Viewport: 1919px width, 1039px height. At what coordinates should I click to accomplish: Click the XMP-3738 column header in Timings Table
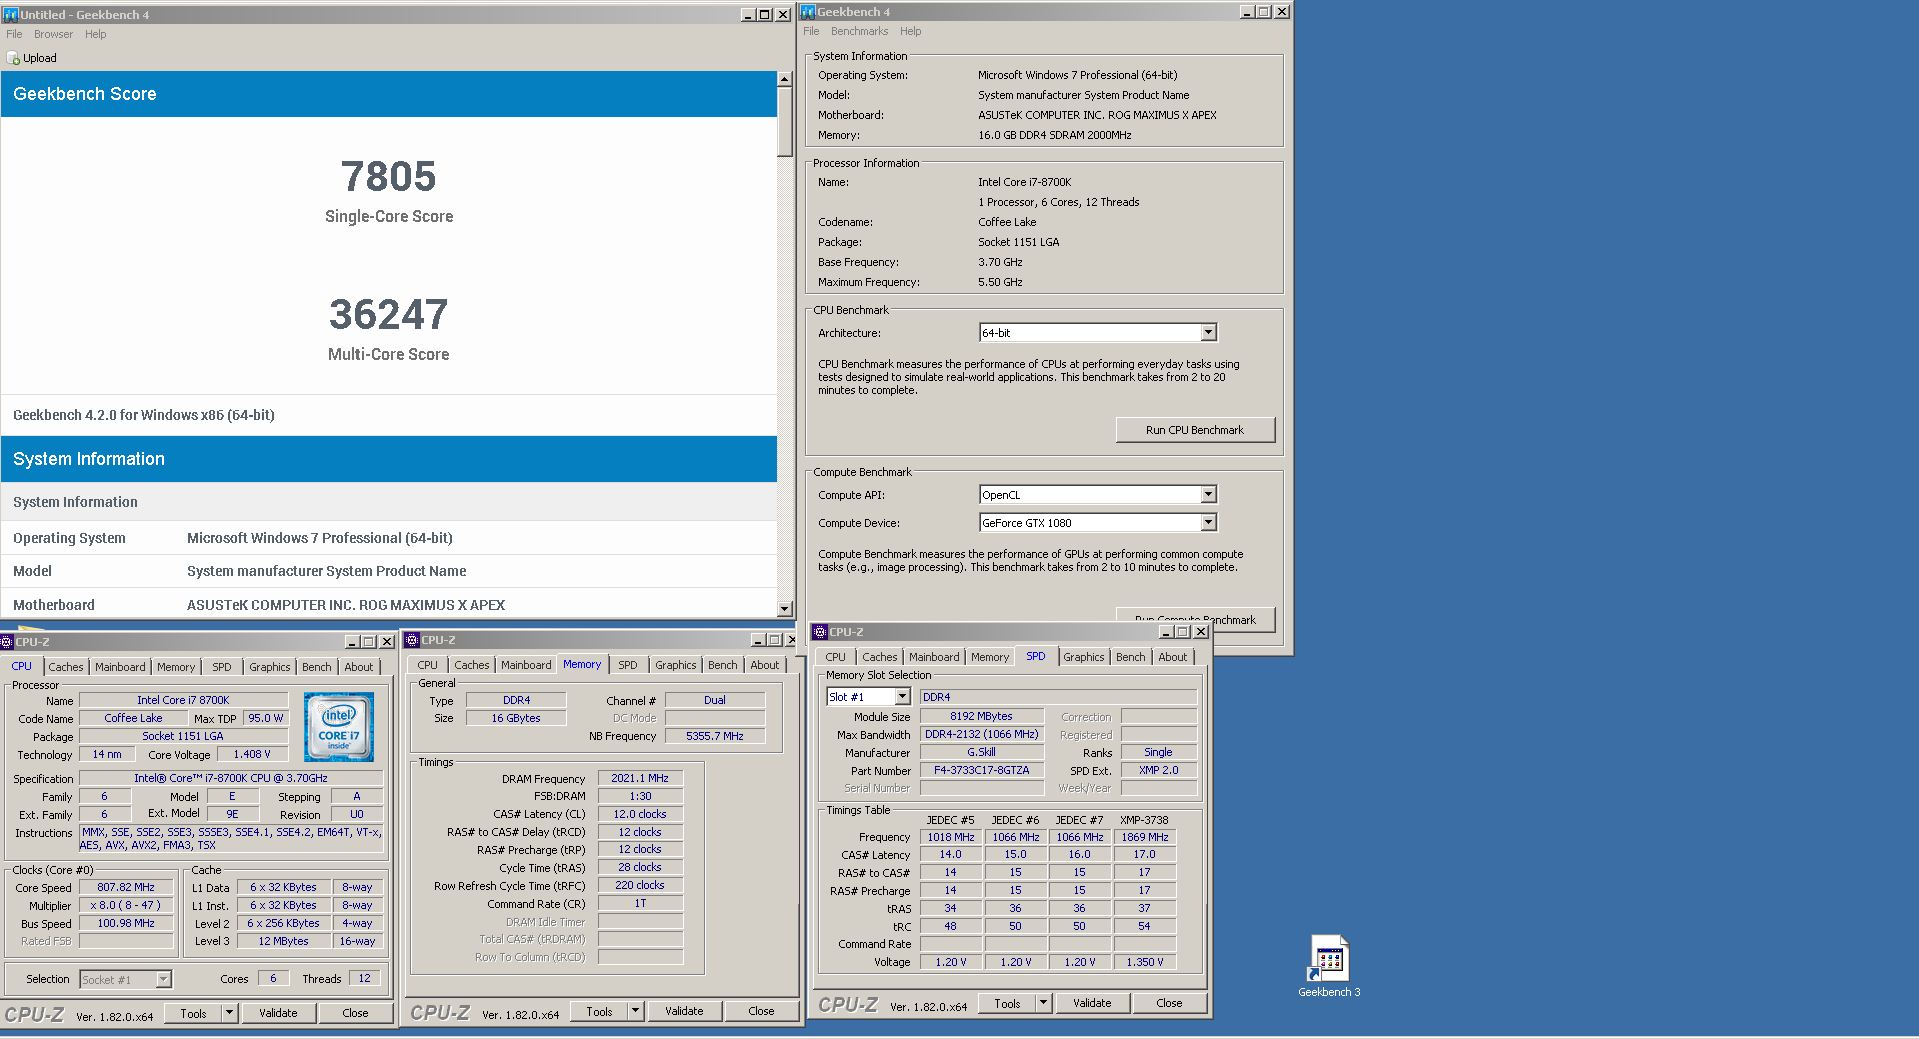click(x=1144, y=820)
